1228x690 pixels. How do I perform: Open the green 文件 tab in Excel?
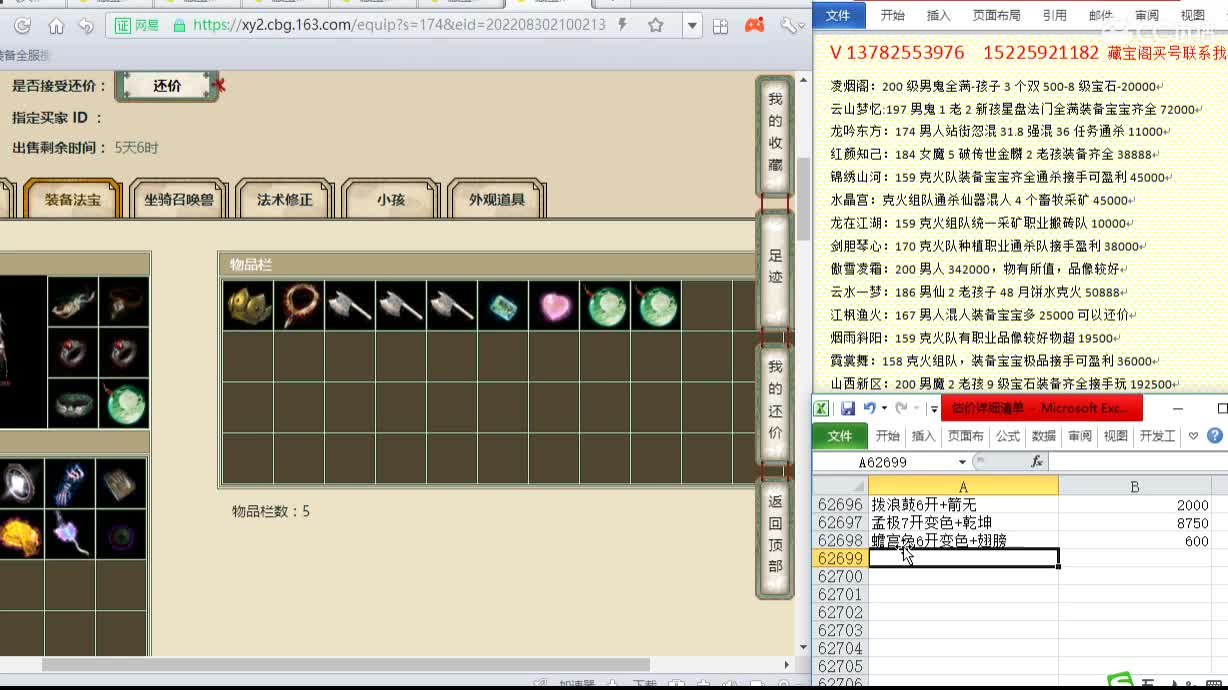(840, 436)
